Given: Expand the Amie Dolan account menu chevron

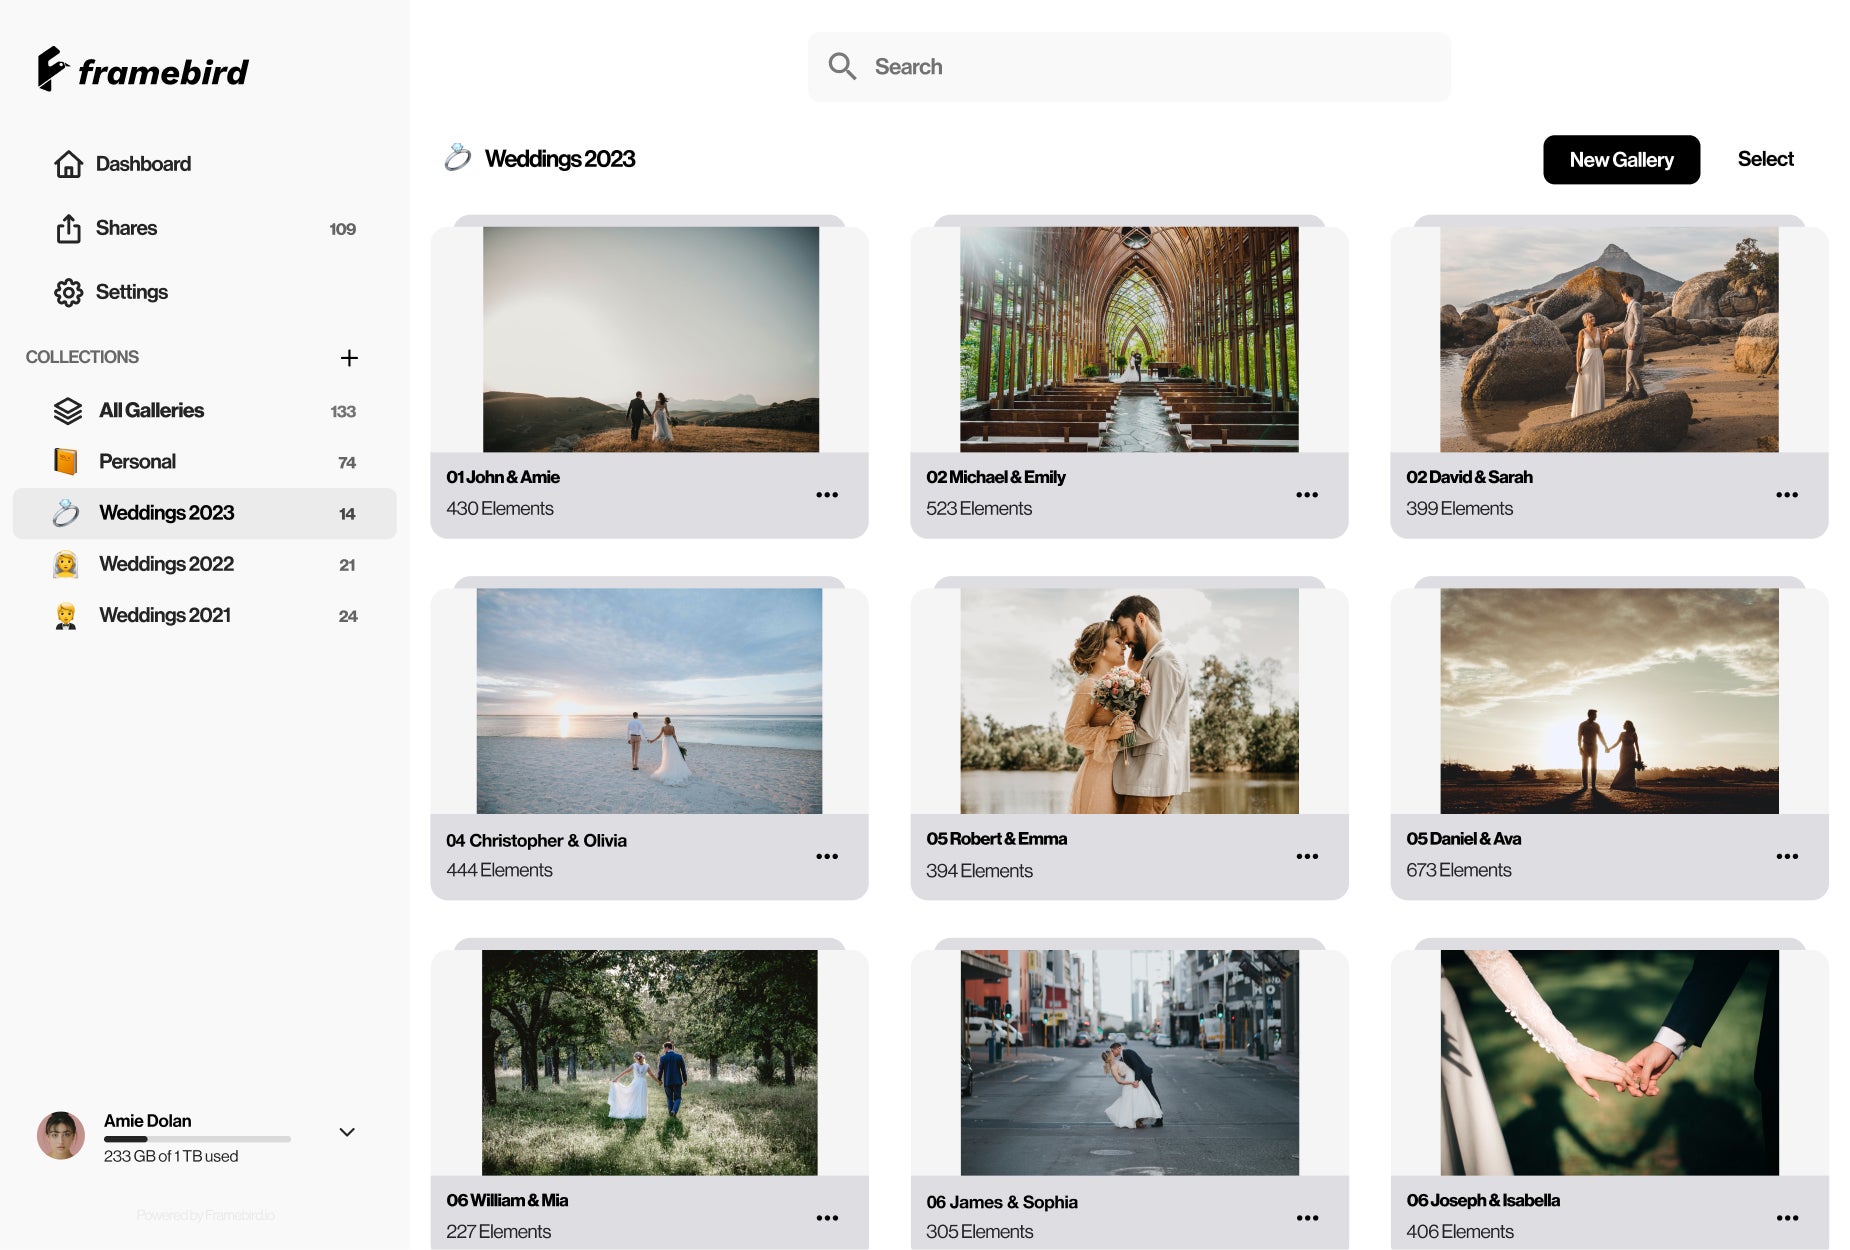Looking at the screenshot, I should pyautogui.click(x=347, y=1133).
